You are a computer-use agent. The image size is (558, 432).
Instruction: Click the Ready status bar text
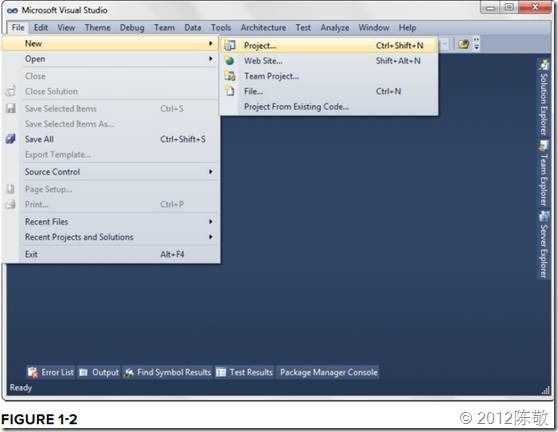(x=21, y=388)
